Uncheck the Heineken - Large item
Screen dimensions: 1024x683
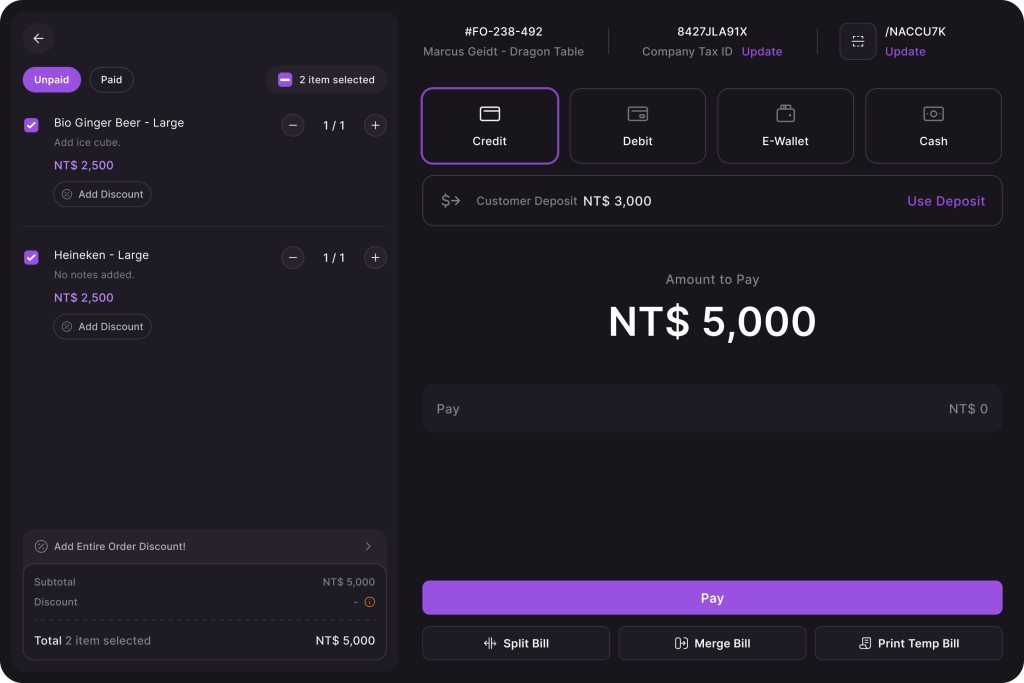[x=31, y=257]
